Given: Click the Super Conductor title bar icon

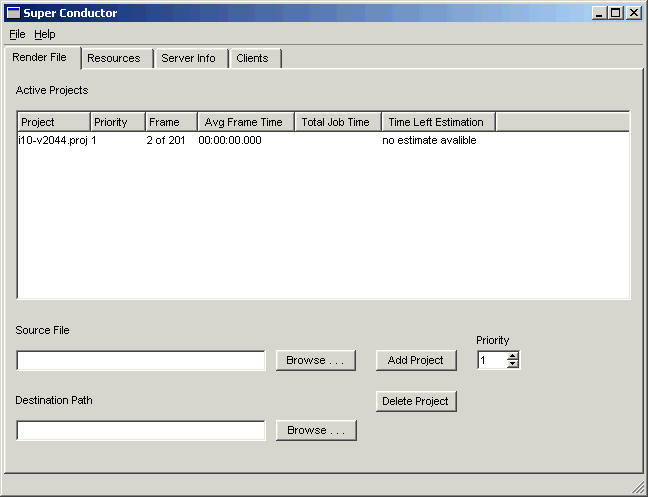Looking at the screenshot, I should (13, 13).
